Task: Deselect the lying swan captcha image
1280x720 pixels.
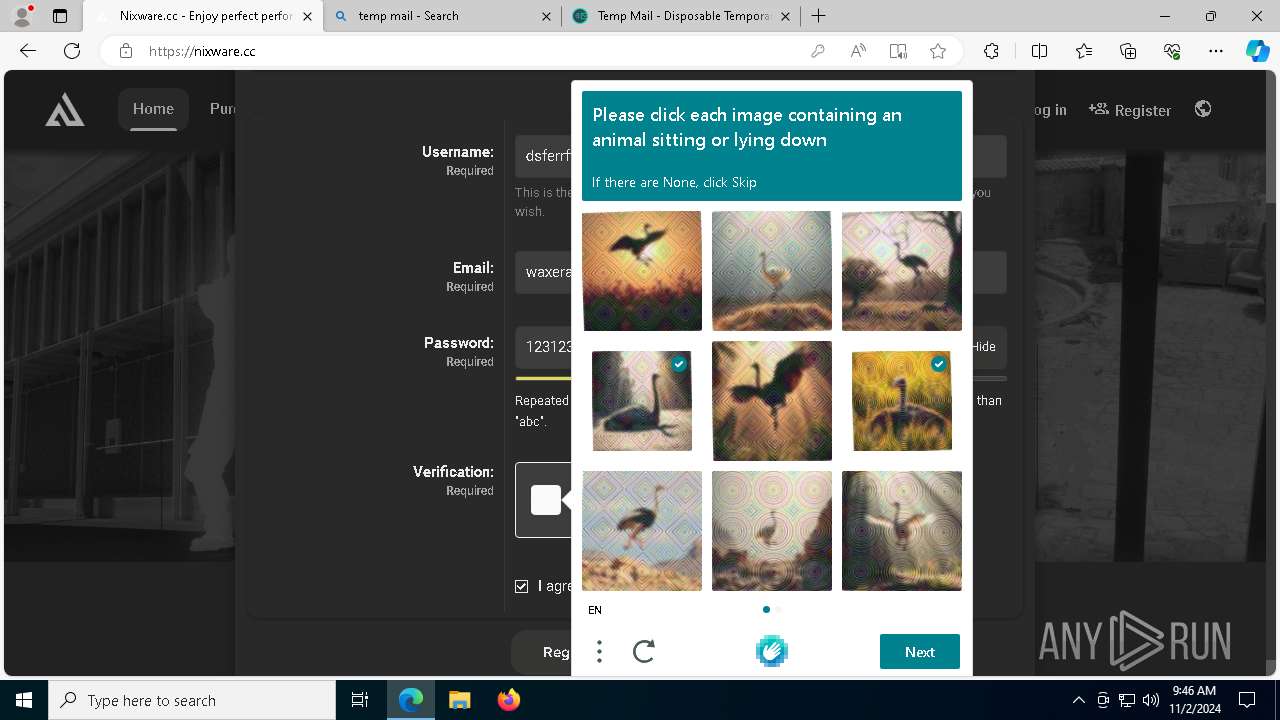Action: point(642,401)
